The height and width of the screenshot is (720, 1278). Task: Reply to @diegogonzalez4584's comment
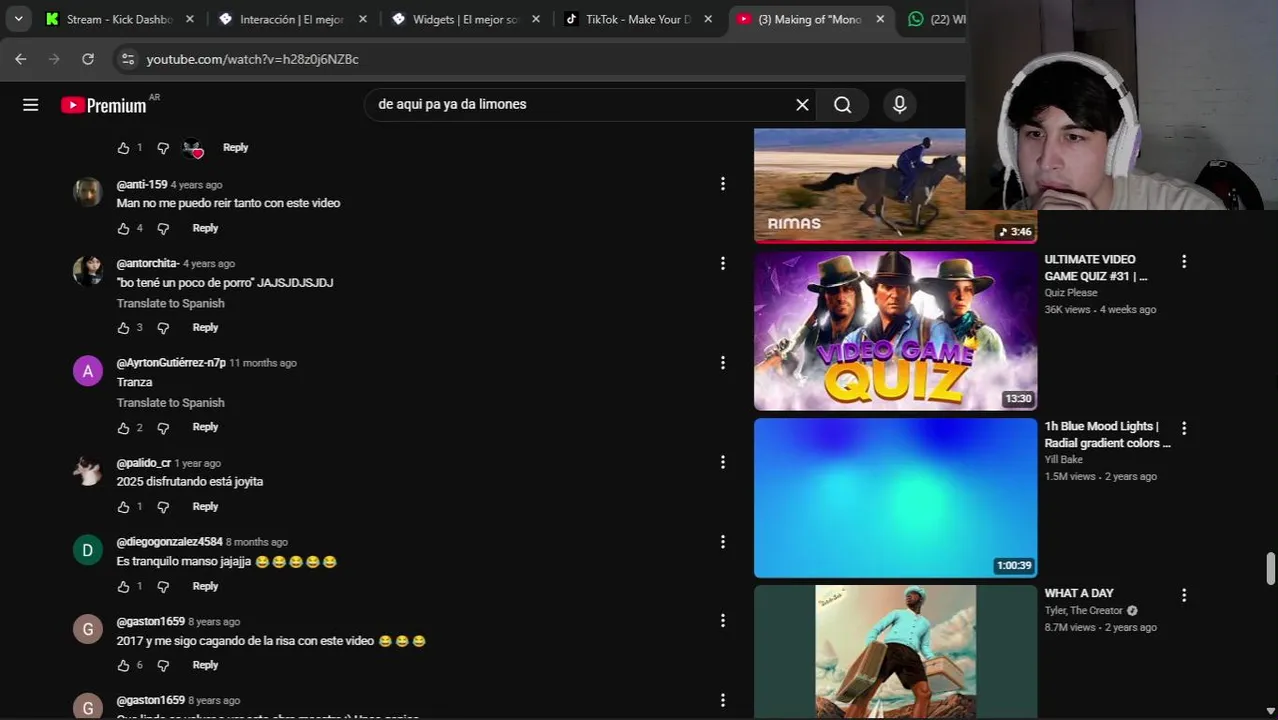(x=205, y=586)
